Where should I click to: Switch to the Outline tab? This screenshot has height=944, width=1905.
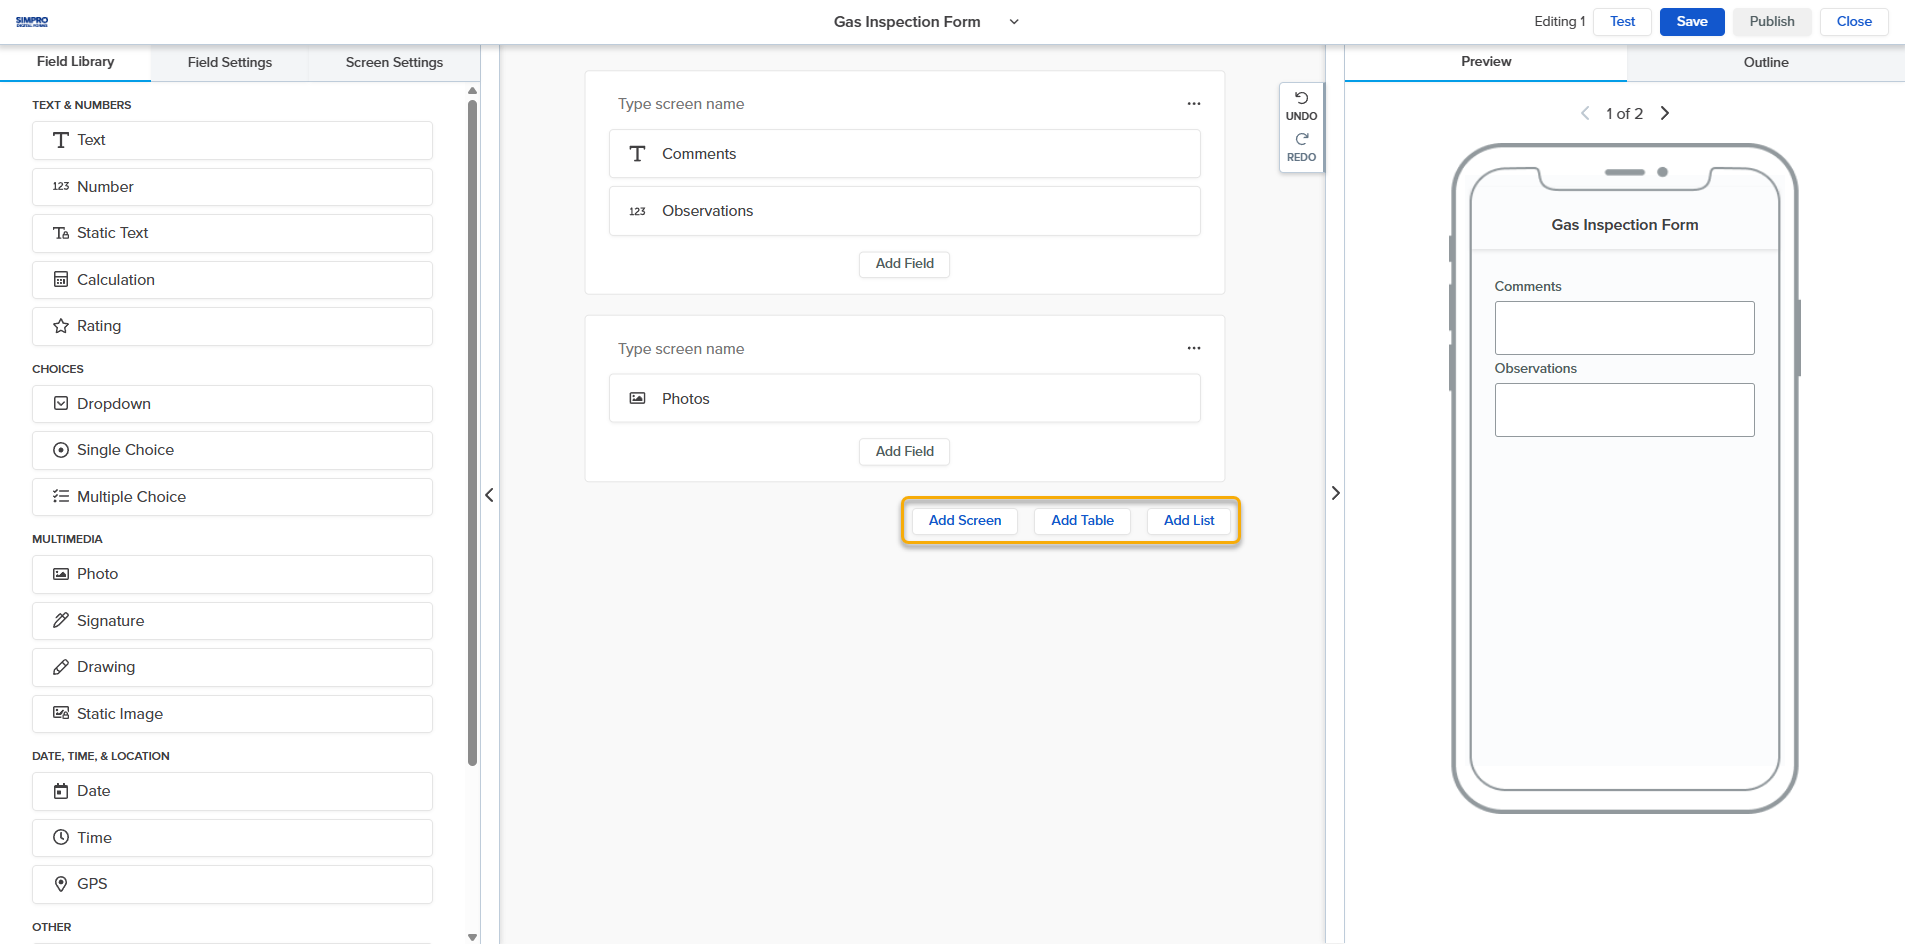click(x=1765, y=62)
